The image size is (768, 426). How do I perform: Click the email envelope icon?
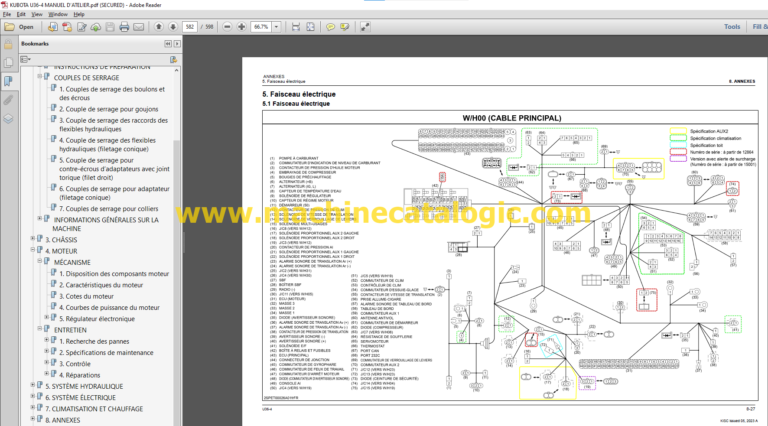tap(139, 27)
